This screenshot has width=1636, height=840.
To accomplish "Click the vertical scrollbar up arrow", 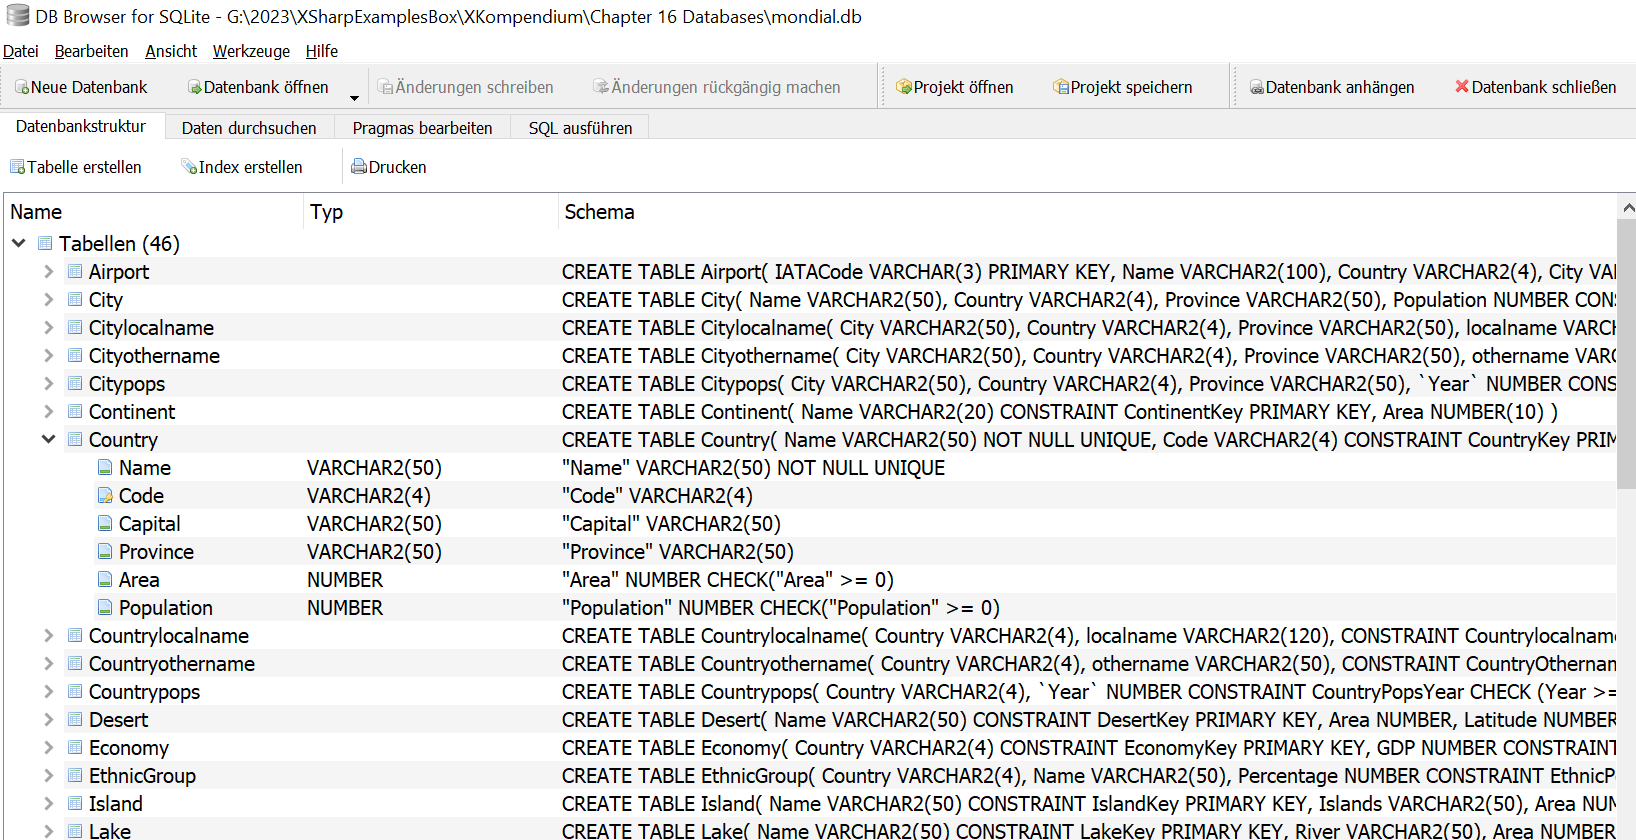I will [1628, 208].
